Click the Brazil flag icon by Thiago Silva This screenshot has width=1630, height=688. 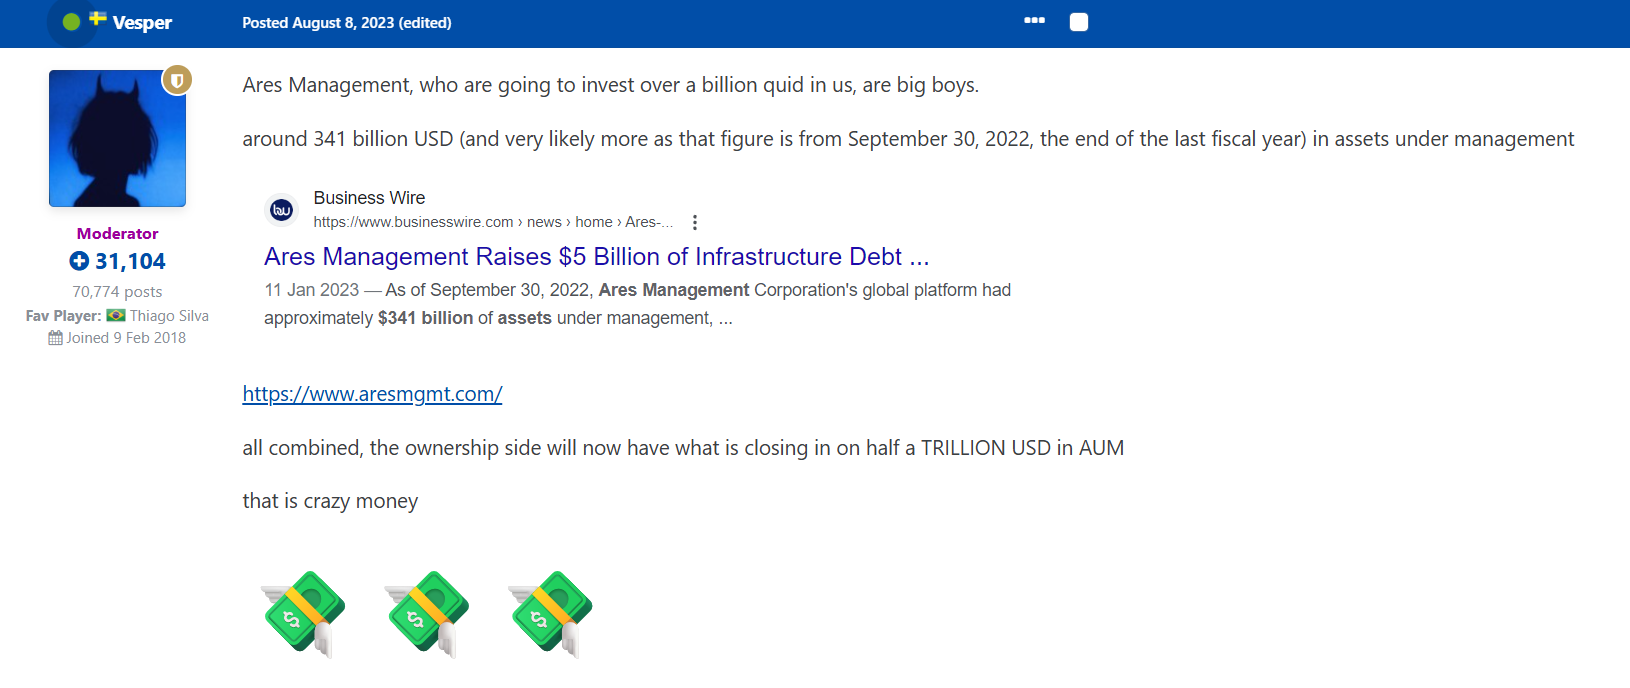(116, 315)
